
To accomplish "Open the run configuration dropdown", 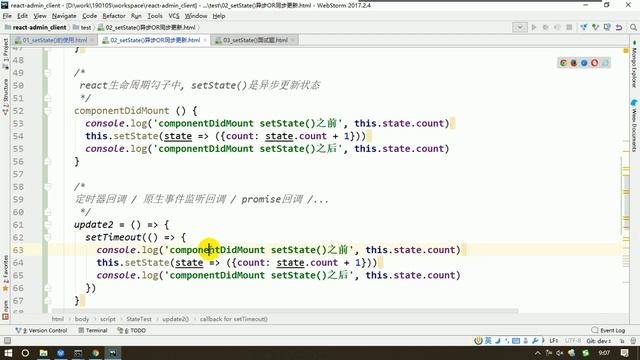I will [520, 27].
